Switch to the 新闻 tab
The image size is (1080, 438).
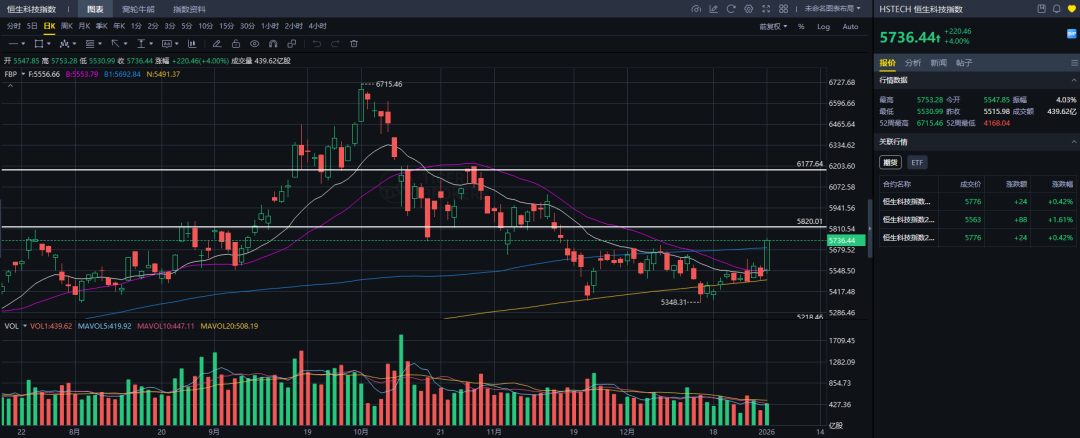click(938, 62)
